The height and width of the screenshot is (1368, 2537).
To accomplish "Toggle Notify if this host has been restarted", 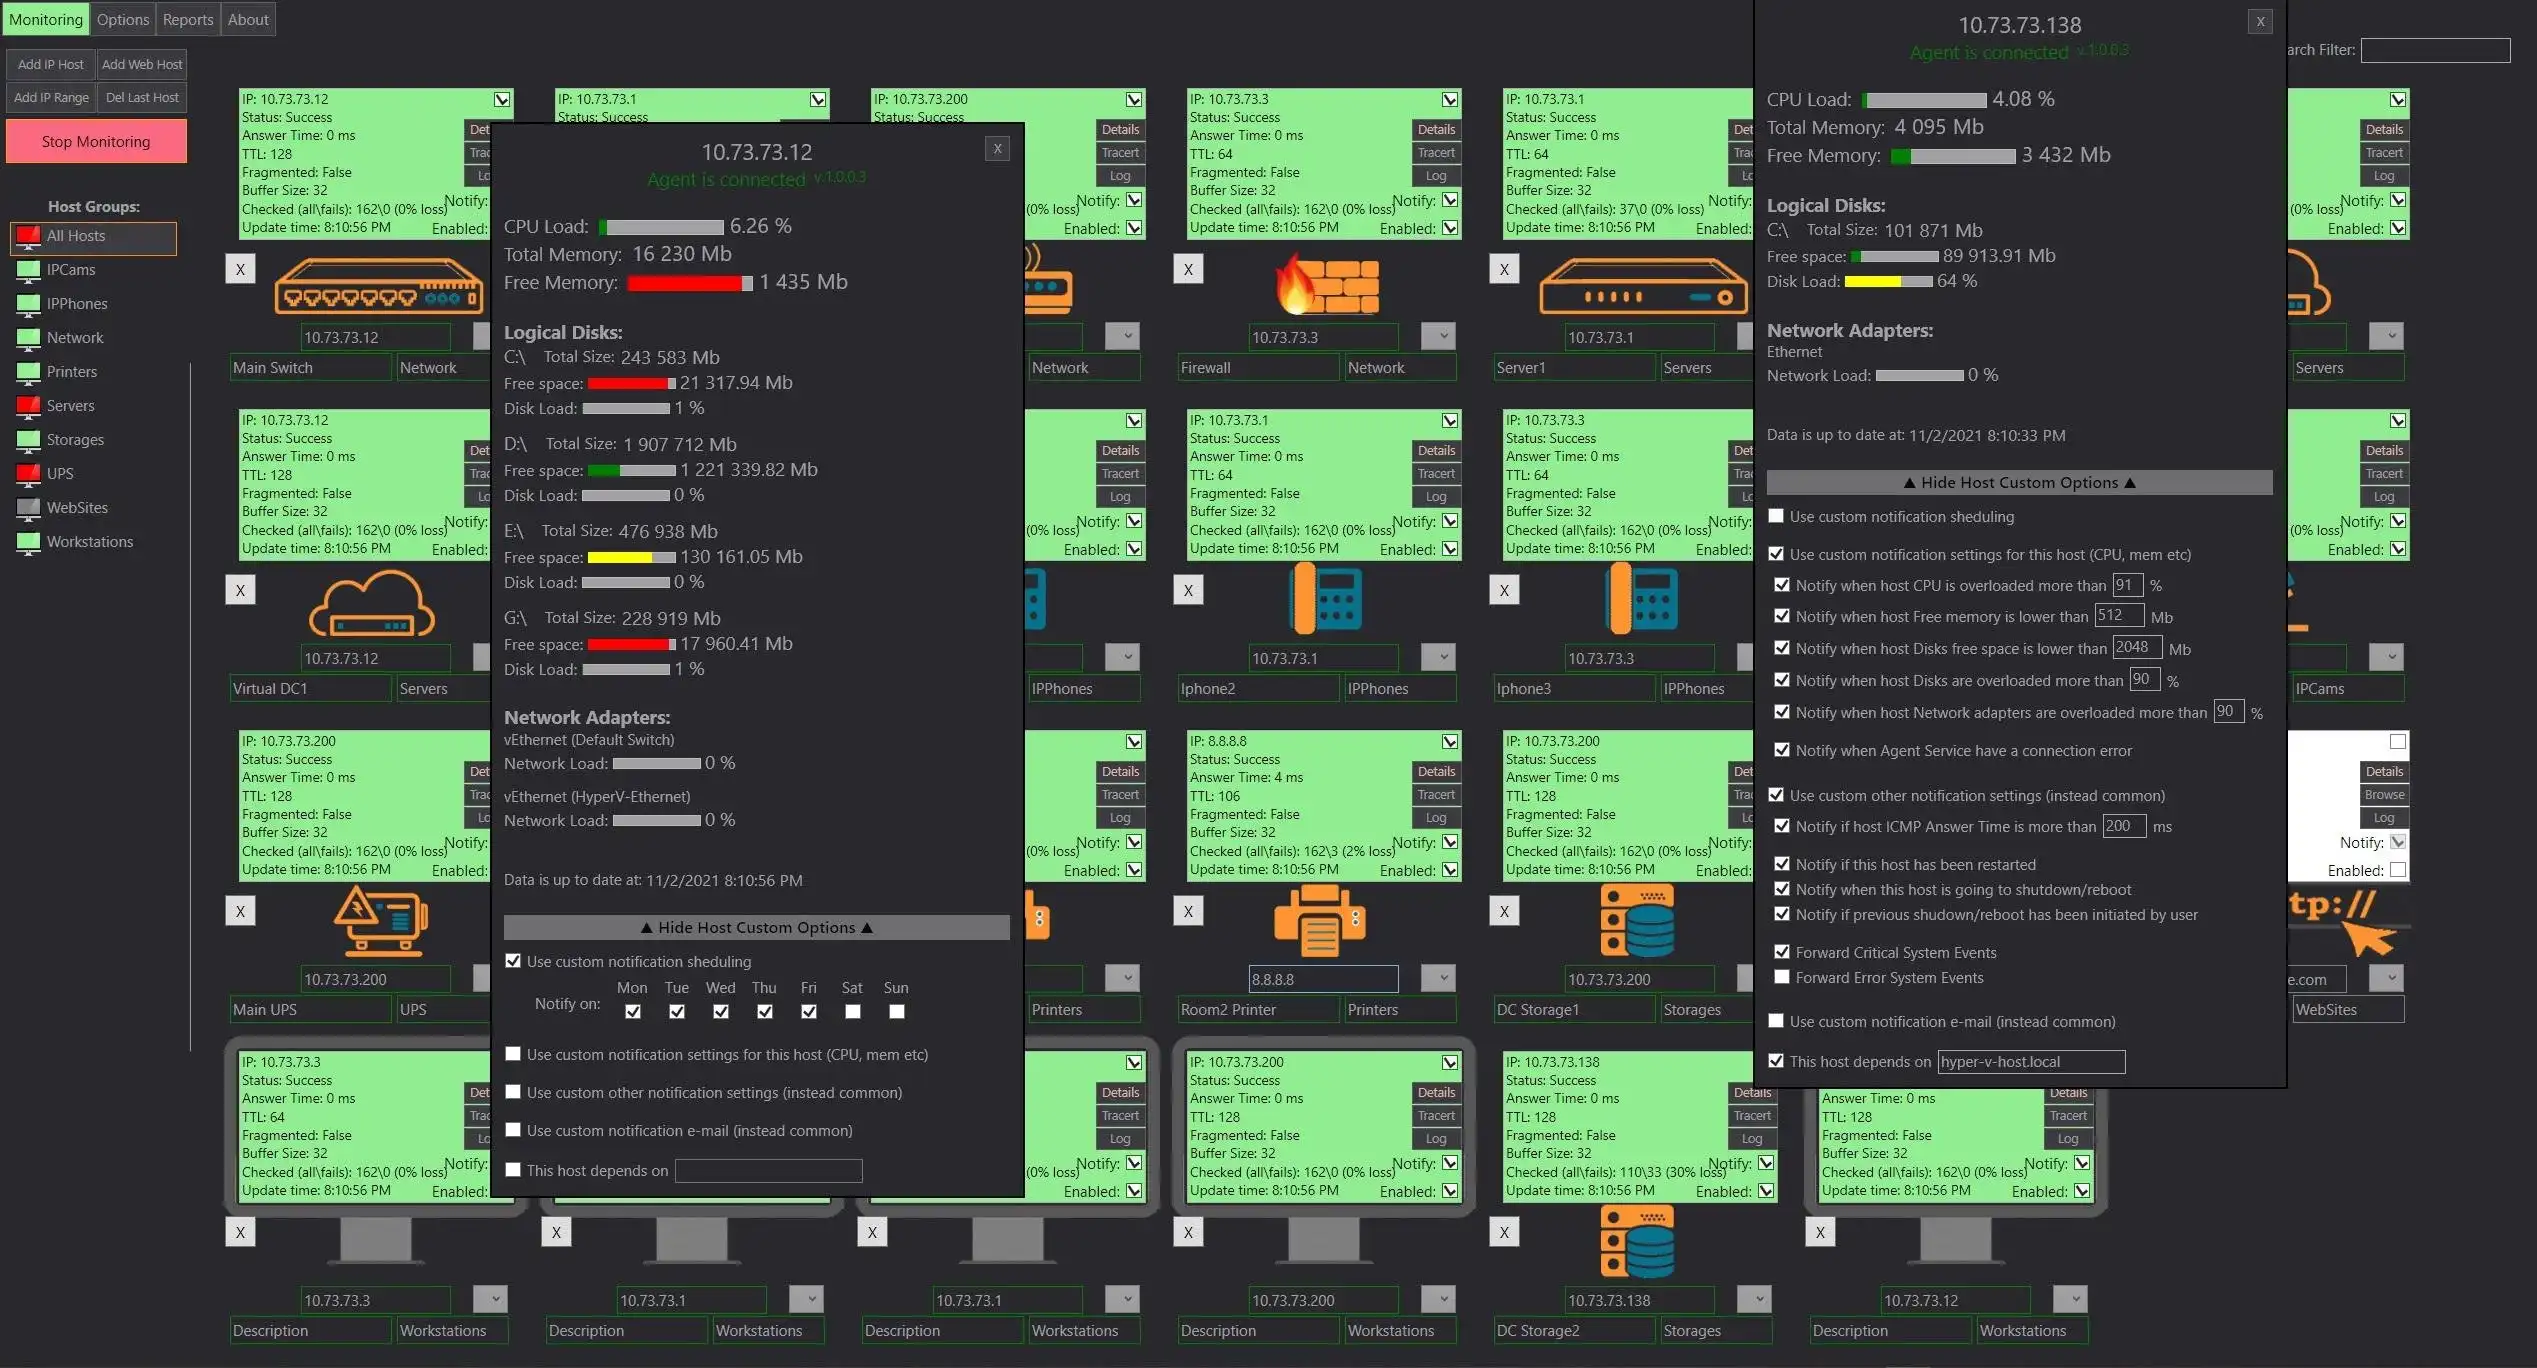I will (x=1782, y=864).
